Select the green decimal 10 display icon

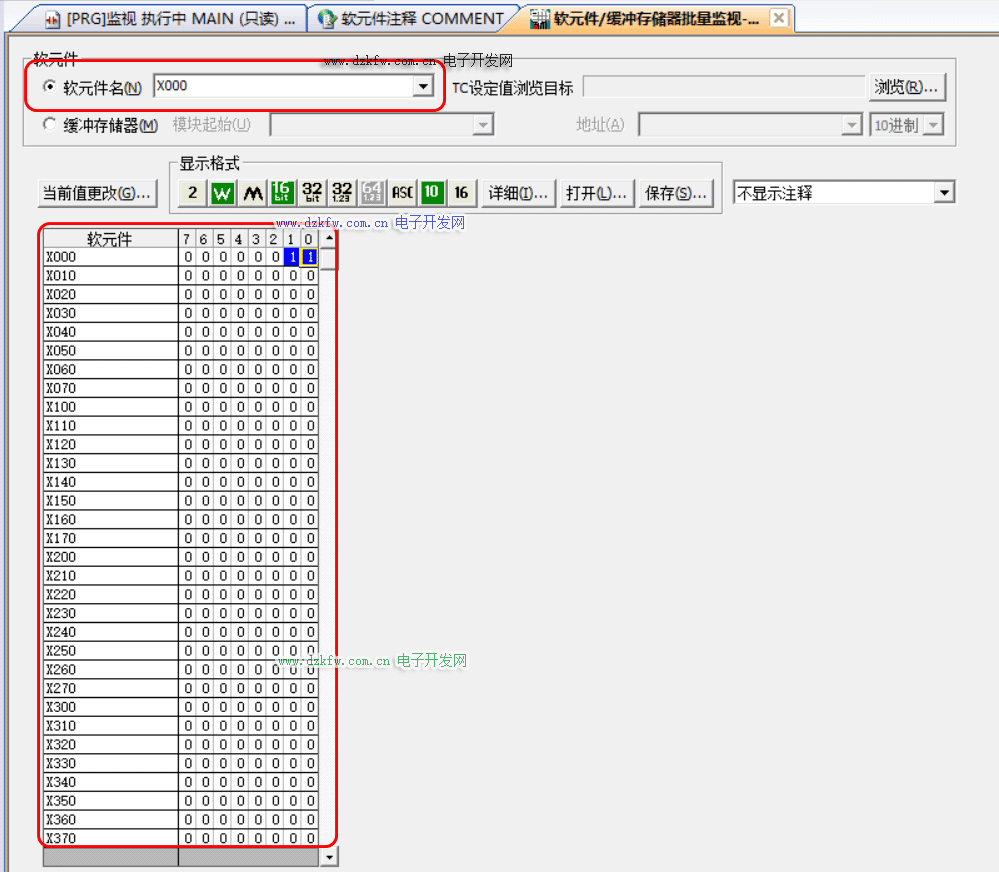432,193
